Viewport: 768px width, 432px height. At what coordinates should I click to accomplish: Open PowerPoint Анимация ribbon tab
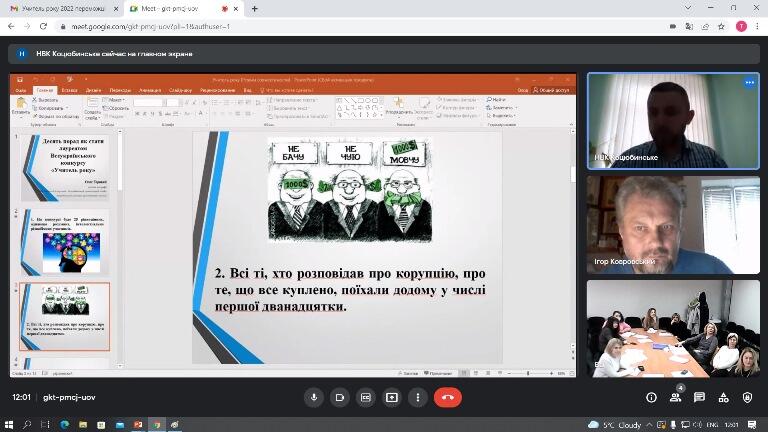[150, 91]
